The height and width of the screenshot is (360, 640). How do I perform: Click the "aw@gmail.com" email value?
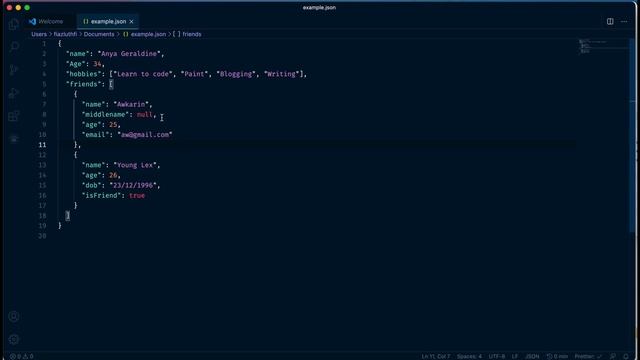(145, 135)
